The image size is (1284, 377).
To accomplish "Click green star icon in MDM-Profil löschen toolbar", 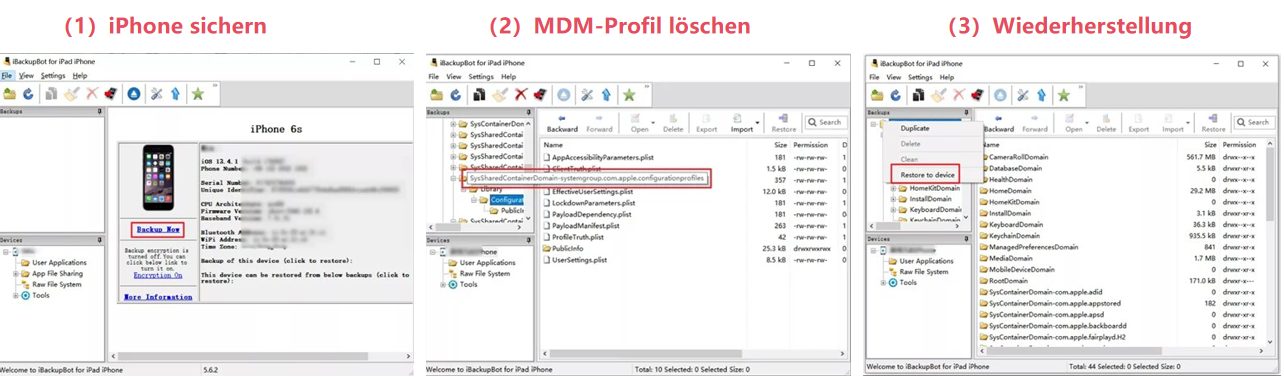I will pyautogui.click(x=629, y=95).
